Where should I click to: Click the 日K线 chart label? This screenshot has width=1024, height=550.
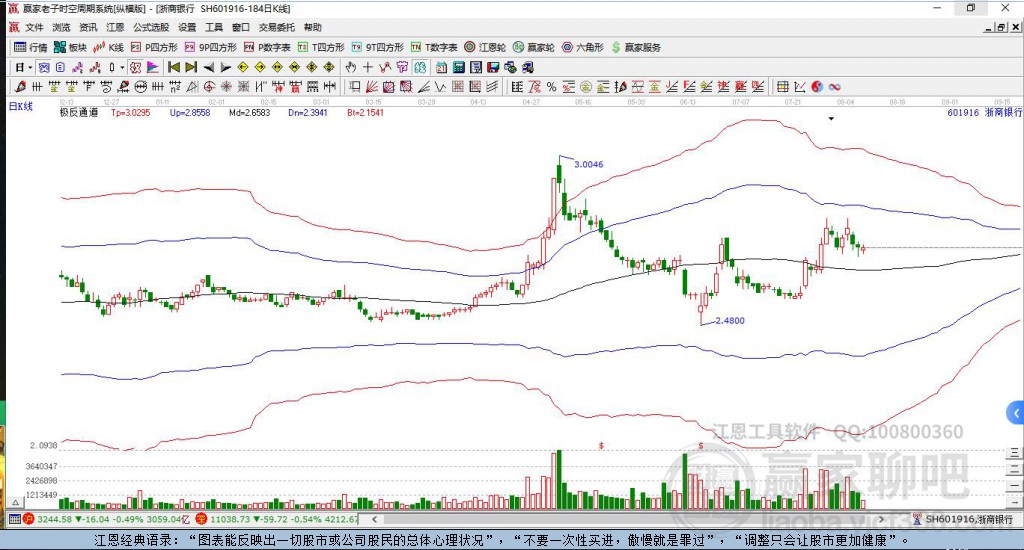coord(20,106)
